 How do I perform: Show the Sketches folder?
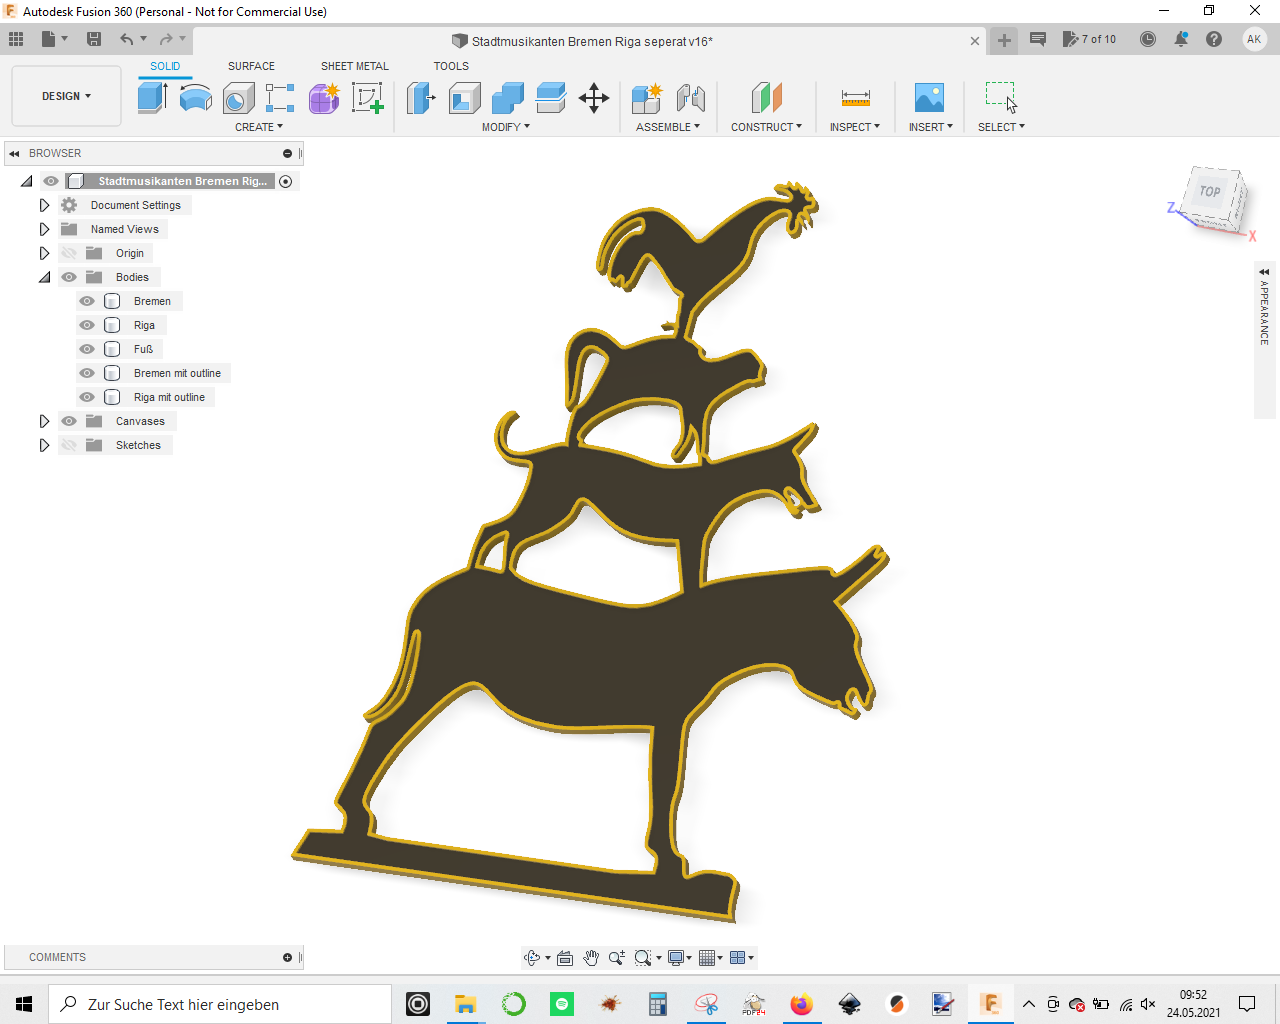(69, 445)
